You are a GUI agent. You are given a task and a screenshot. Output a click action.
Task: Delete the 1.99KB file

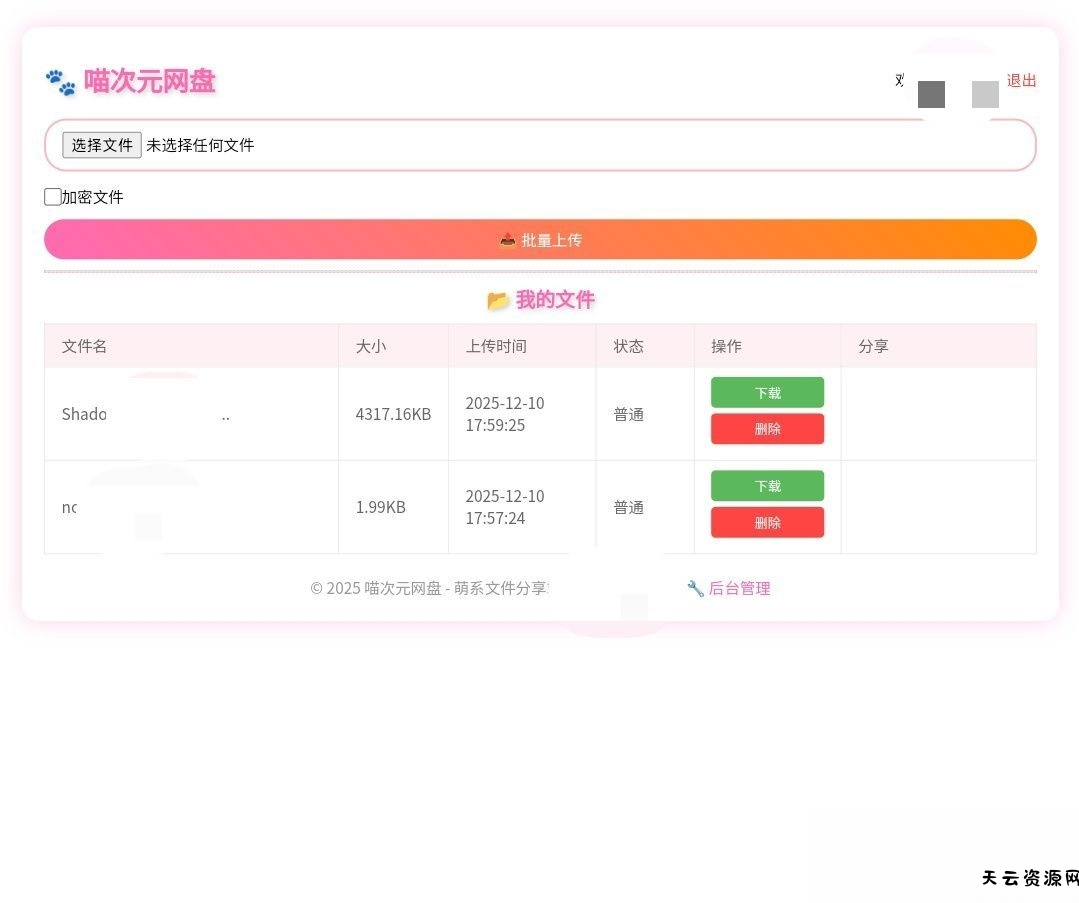tap(767, 522)
